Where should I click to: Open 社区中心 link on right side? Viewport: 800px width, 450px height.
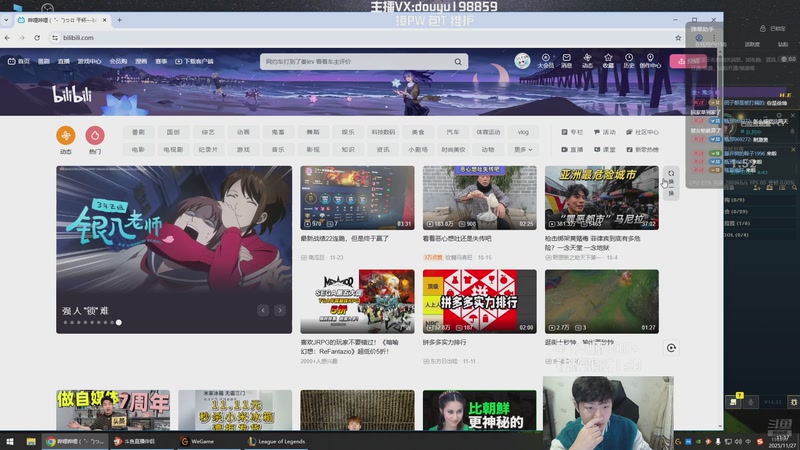tap(642, 132)
